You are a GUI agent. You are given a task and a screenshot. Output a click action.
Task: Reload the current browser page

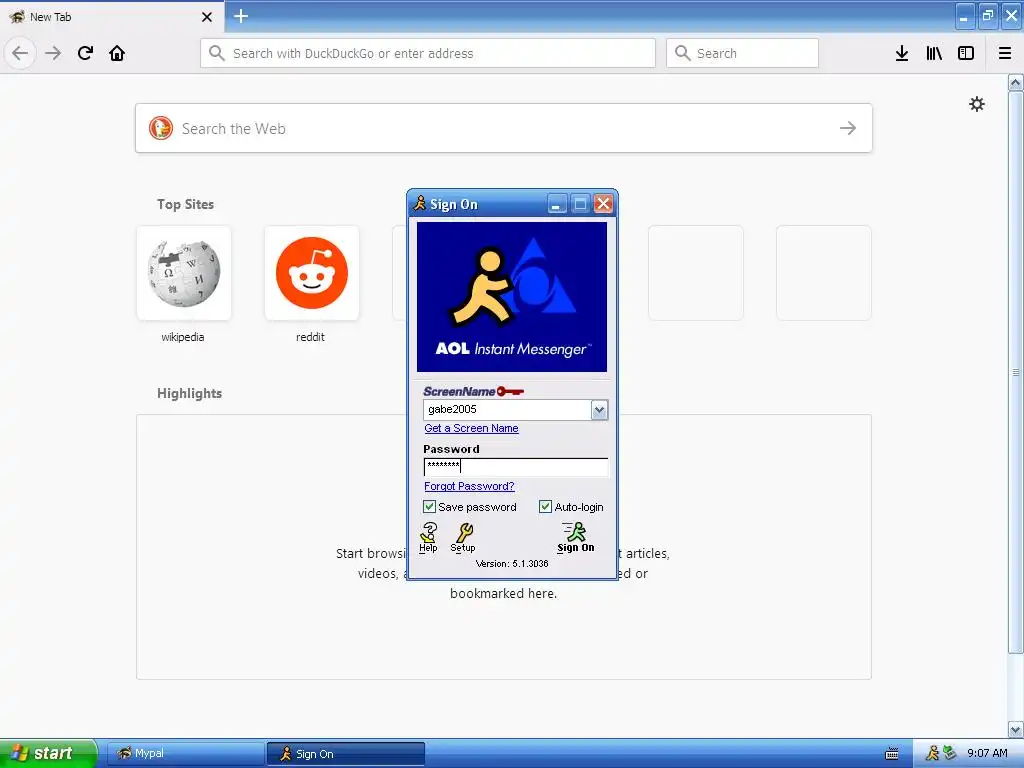pyautogui.click(x=85, y=53)
